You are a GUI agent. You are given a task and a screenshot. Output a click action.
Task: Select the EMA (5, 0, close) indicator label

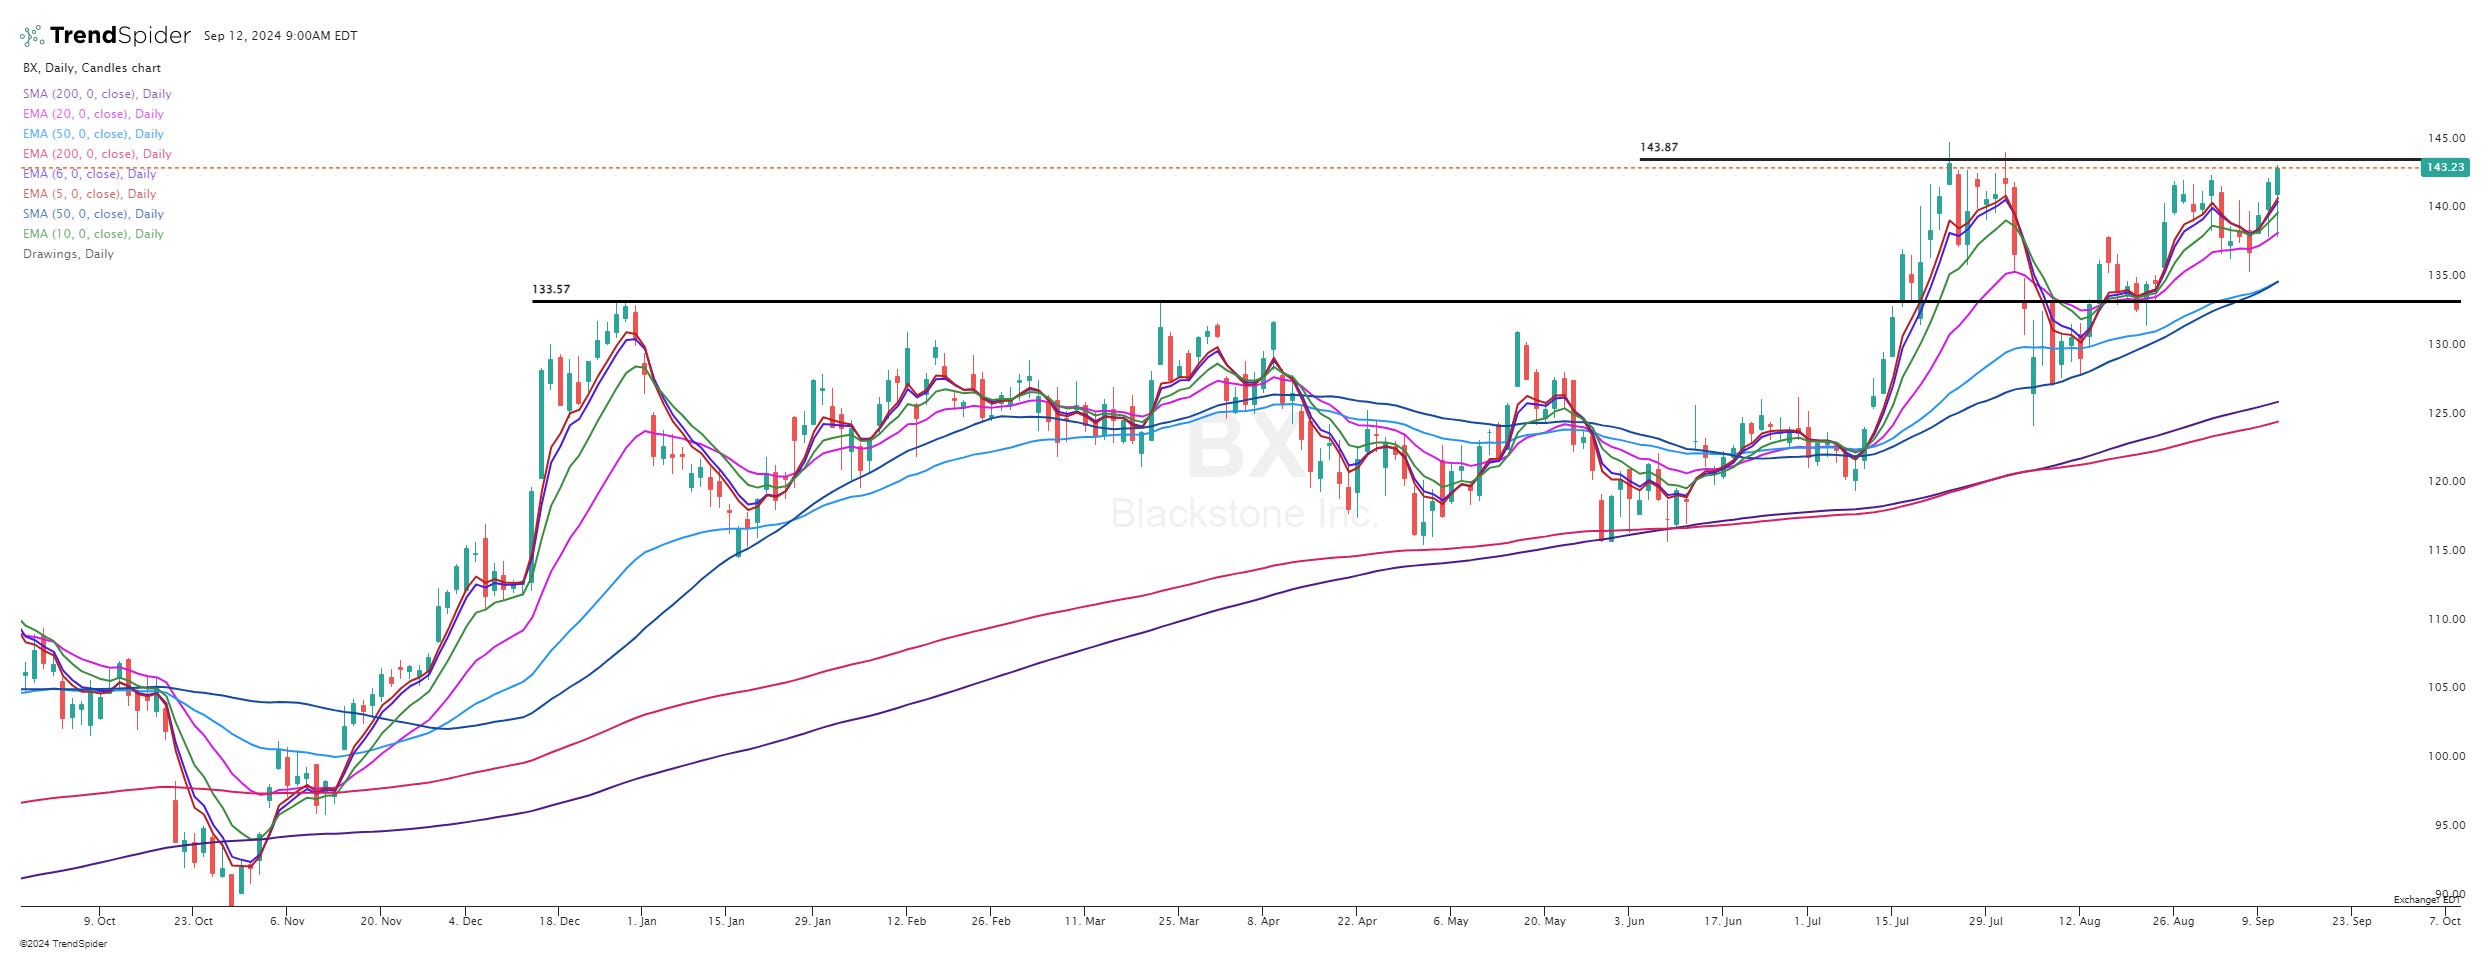tap(90, 194)
